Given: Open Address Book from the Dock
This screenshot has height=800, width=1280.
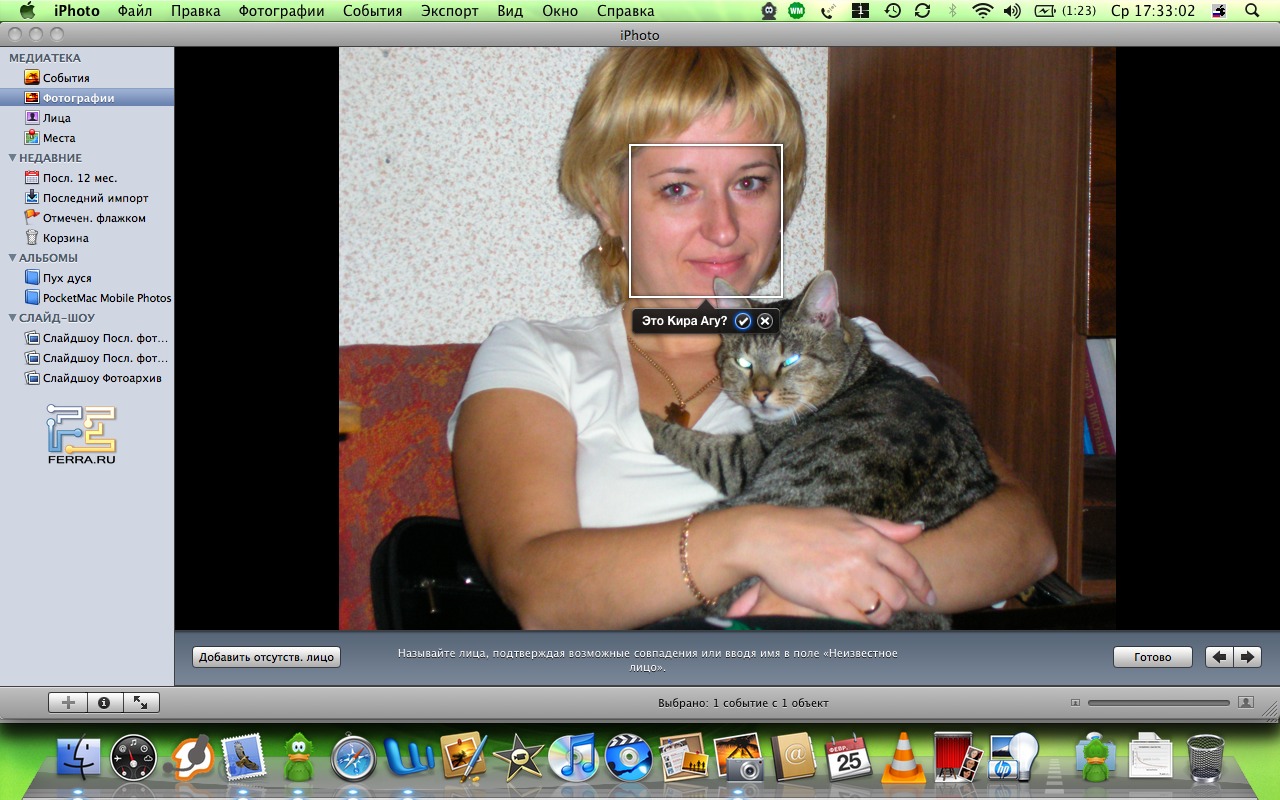Looking at the screenshot, I should [x=794, y=757].
